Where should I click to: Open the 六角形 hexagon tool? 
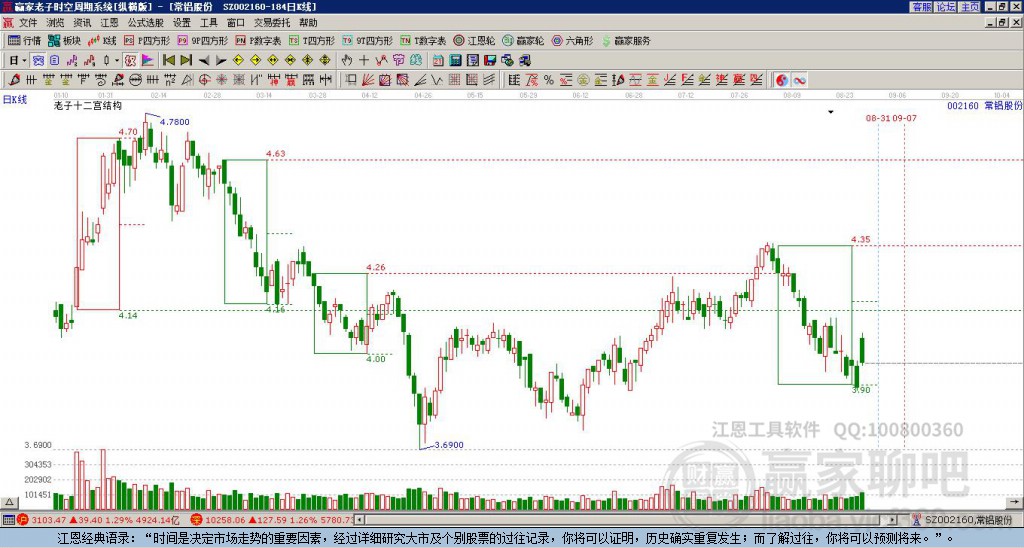click(x=572, y=40)
